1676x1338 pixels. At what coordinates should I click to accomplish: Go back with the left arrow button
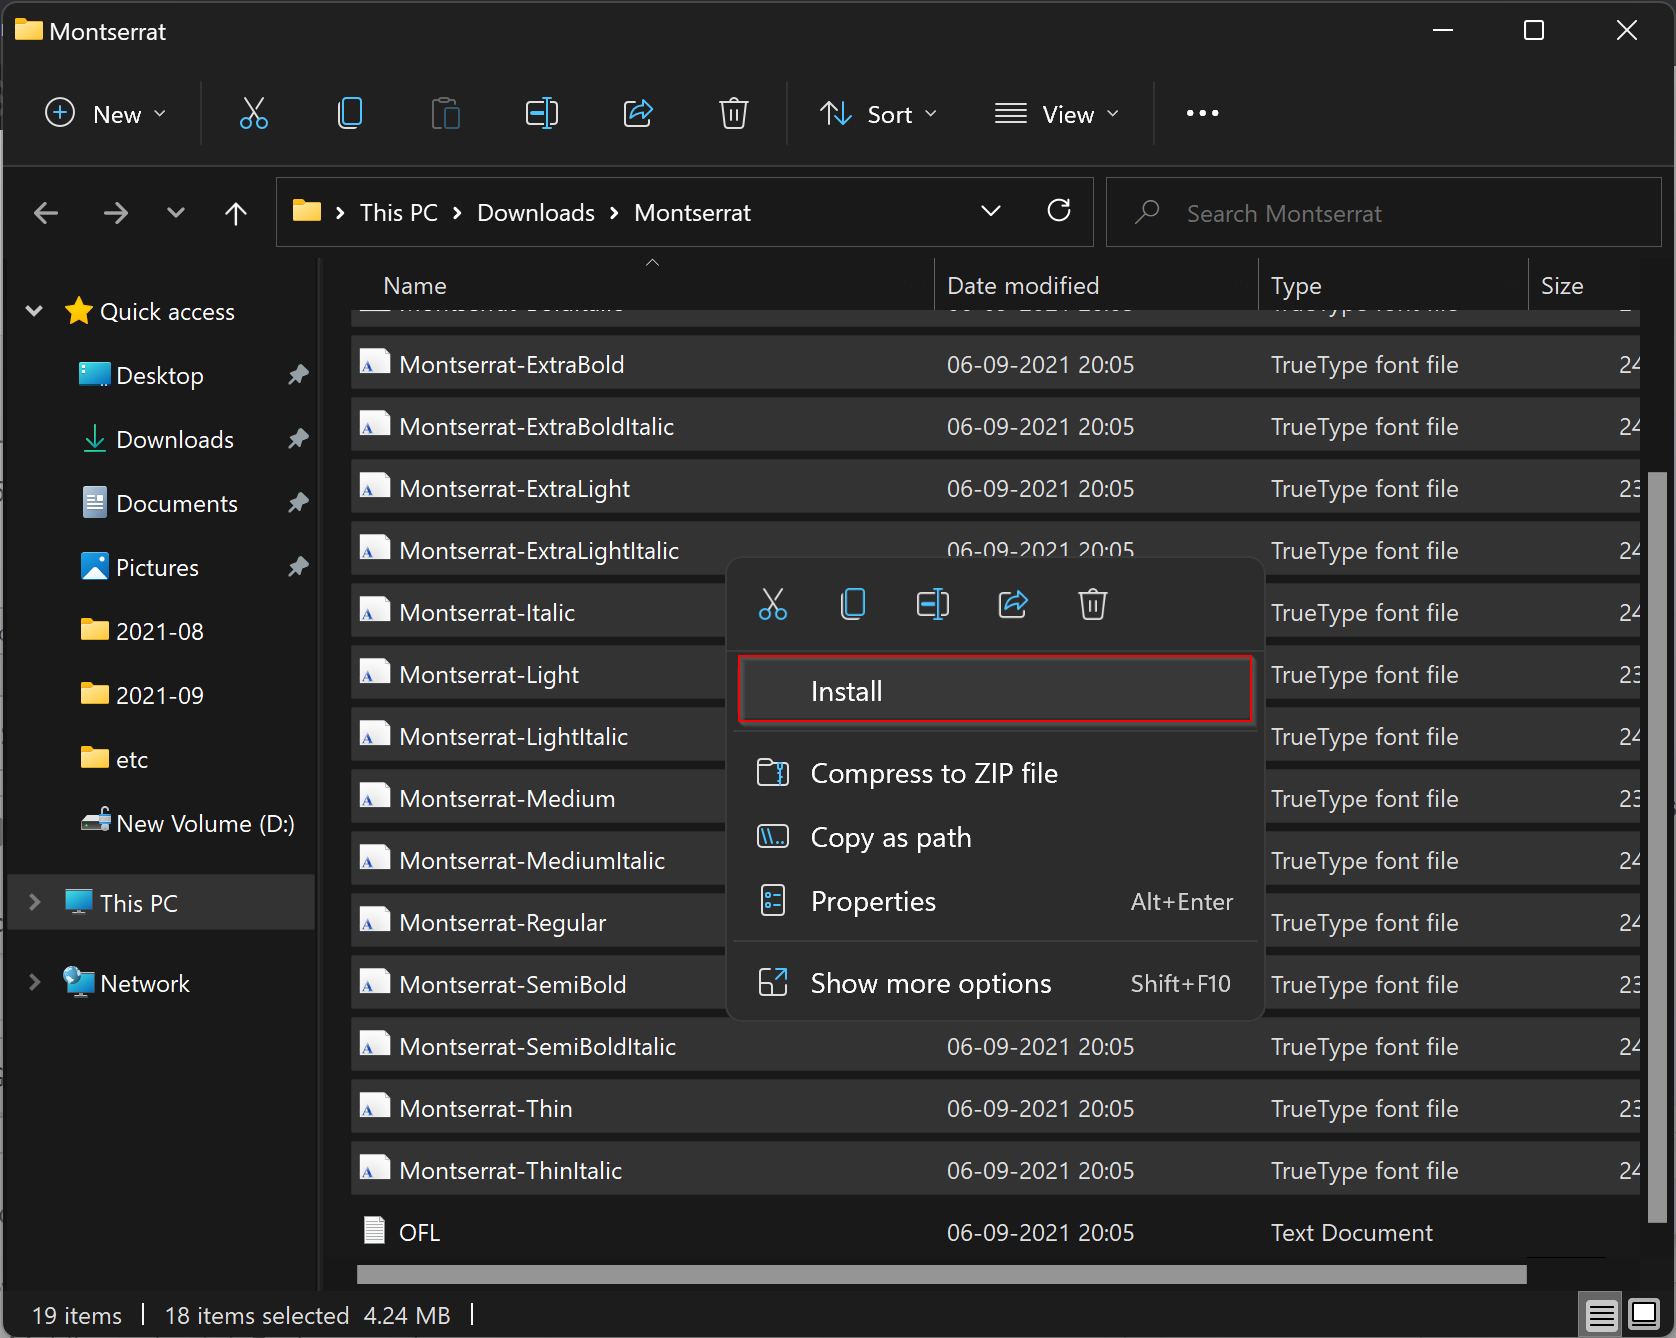(x=46, y=213)
